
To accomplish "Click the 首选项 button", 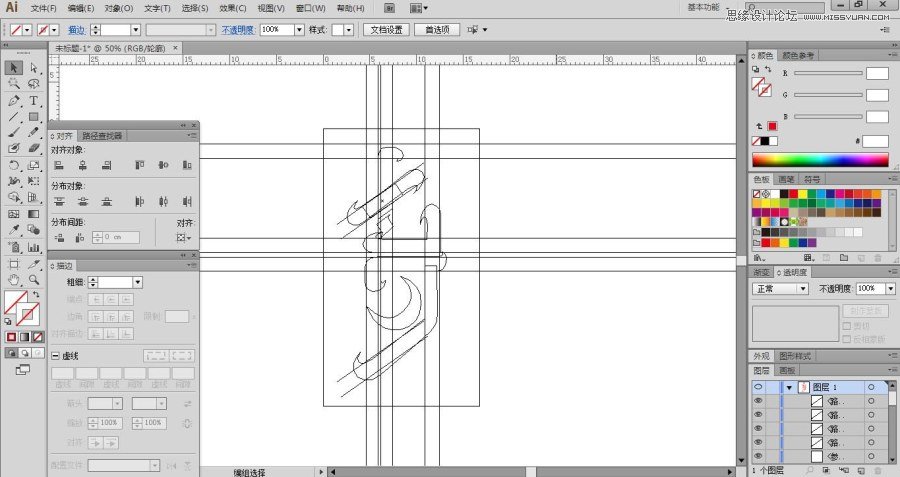I will click(x=437, y=30).
